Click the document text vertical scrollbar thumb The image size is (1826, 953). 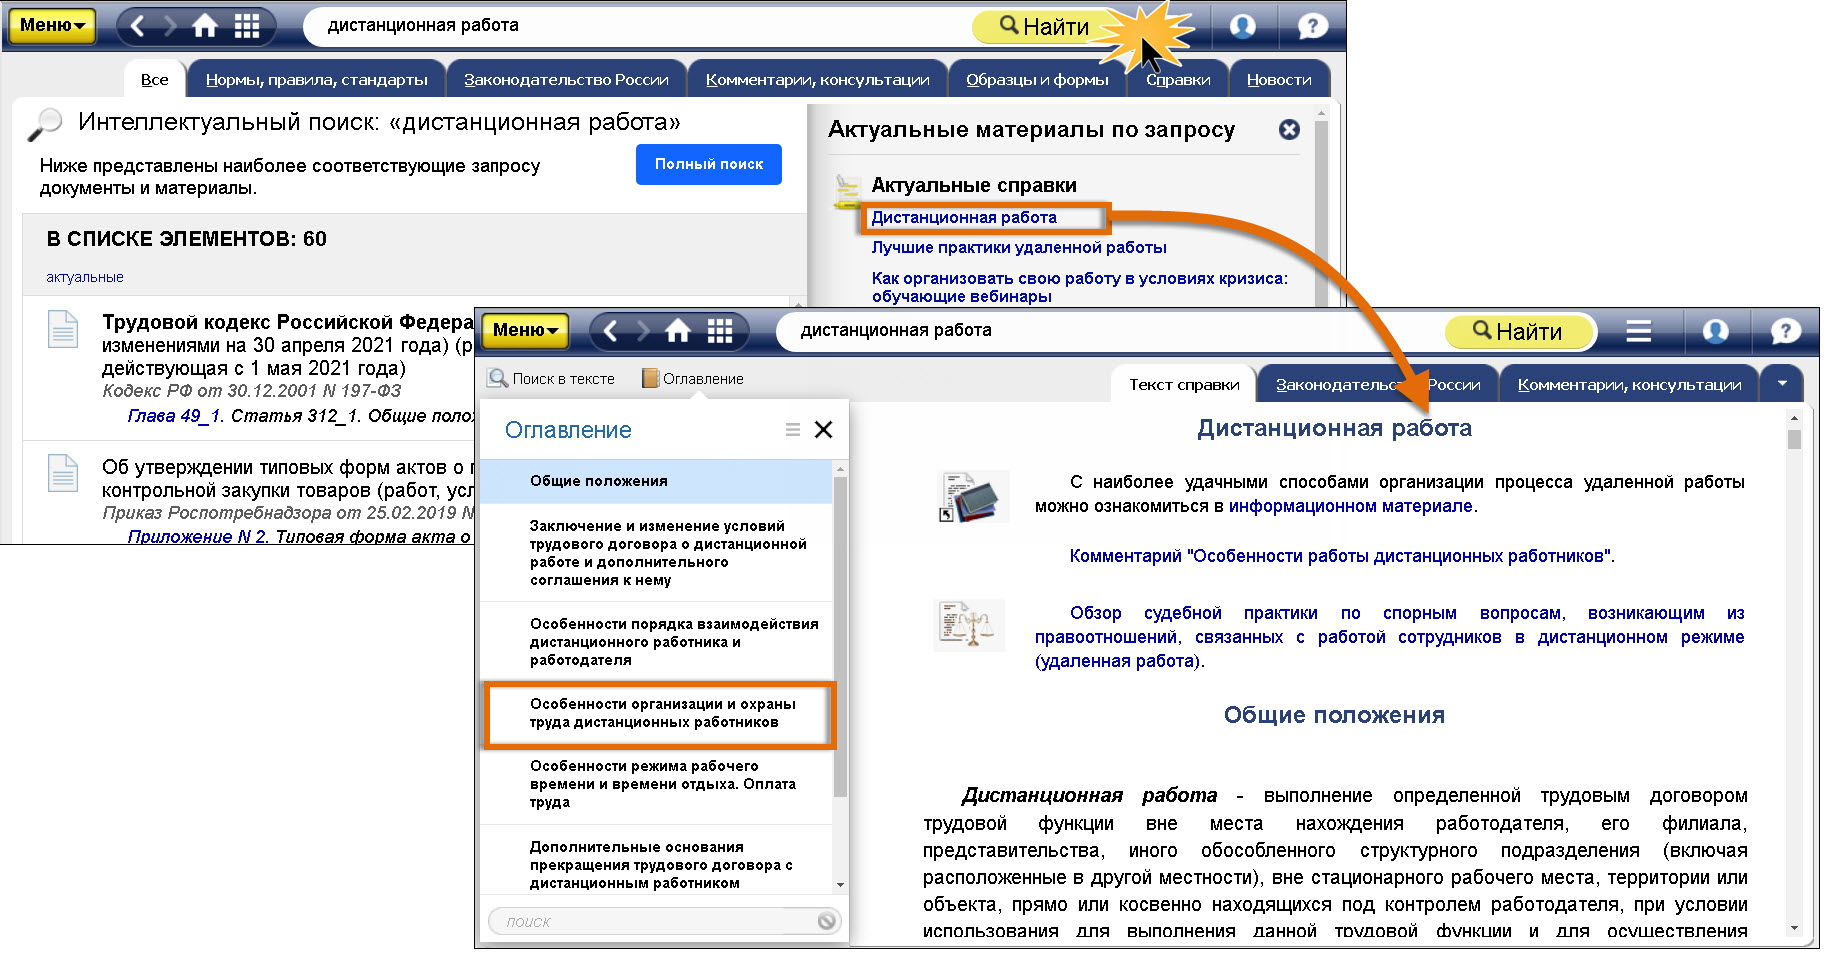(x=1794, y=440)
